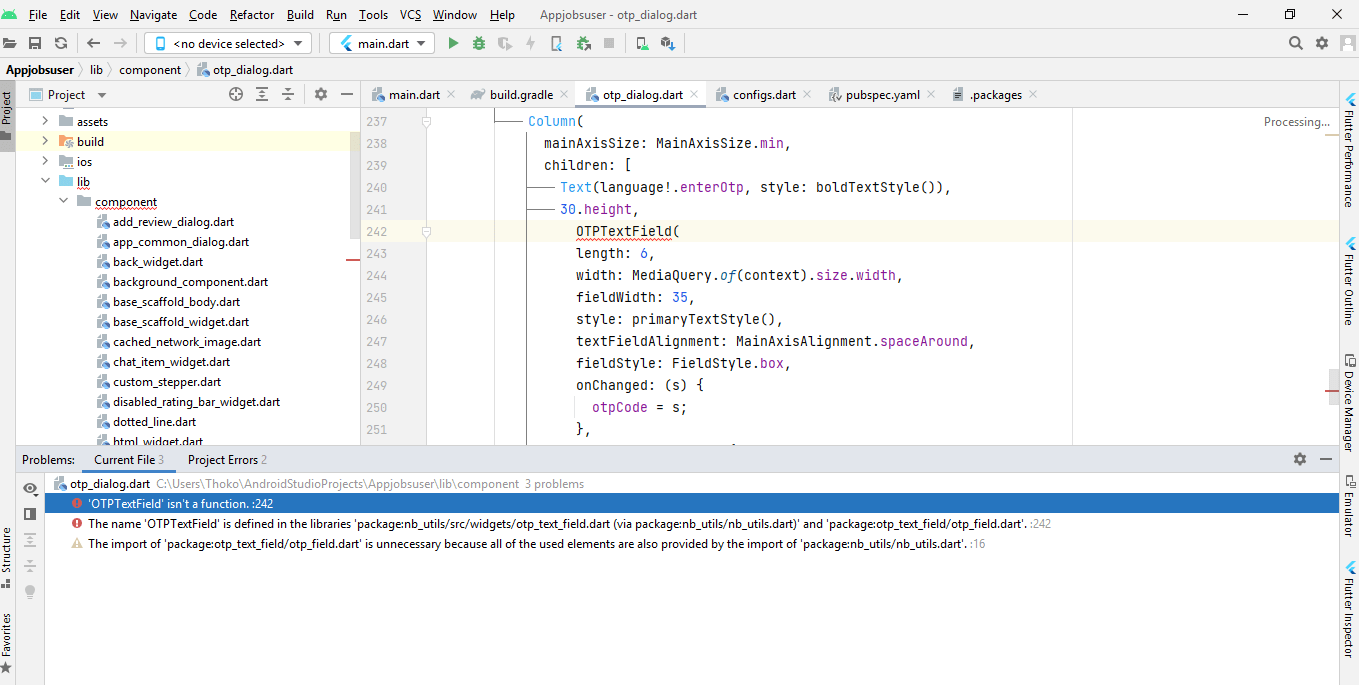The image size is (1359, 685).
Task: Toggle the preview pane icon in Problems
Action: (30, 513)
